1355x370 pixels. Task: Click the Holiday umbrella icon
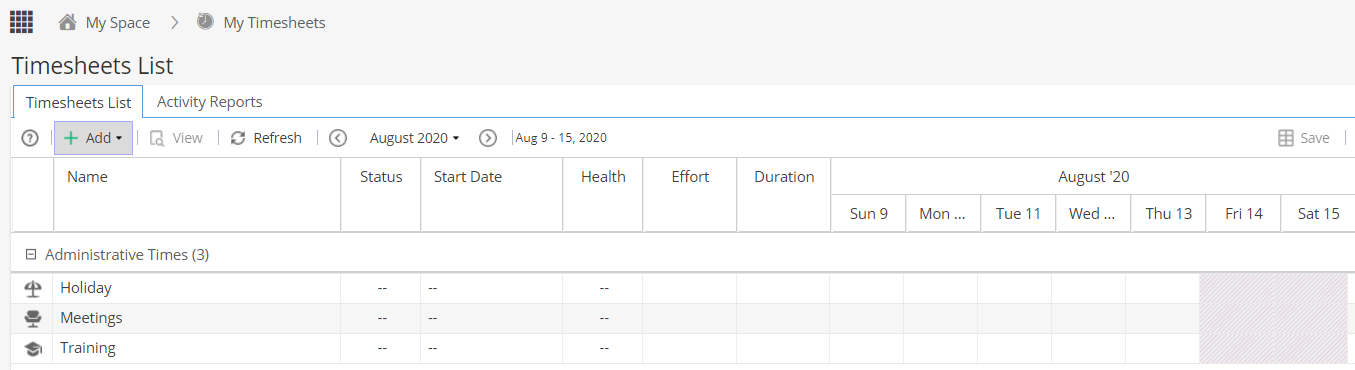[33, 288]
